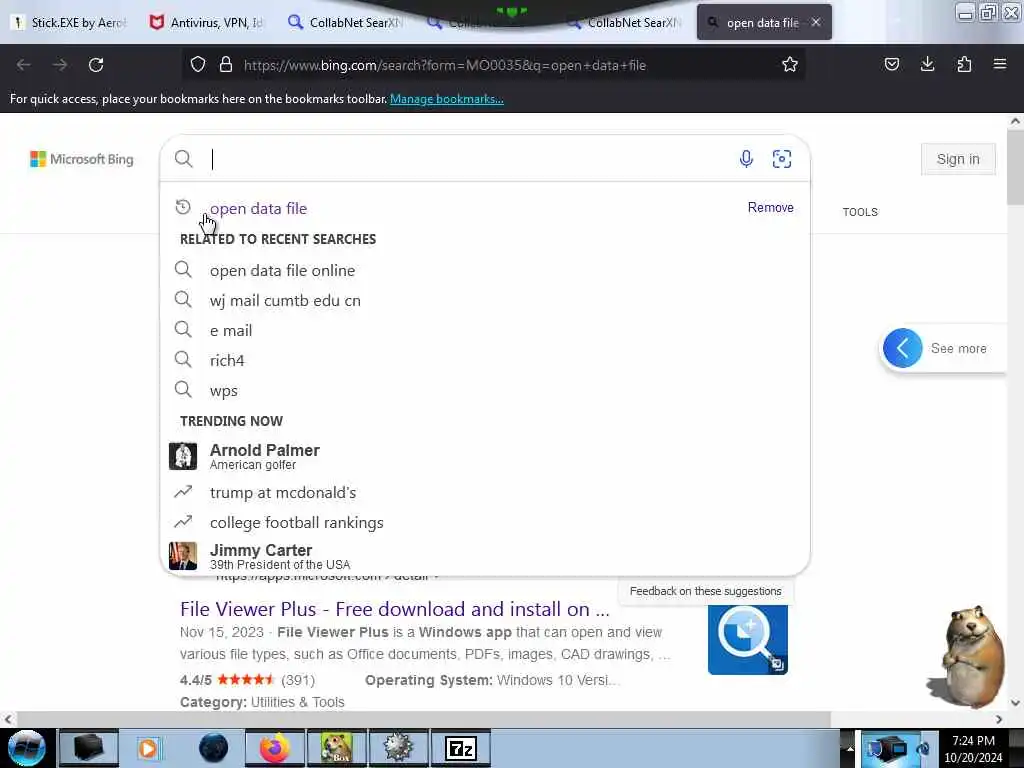This screenshot has width=1024, height=768.
Task: Click Manage bookmarks link
Action: [447, 99]
